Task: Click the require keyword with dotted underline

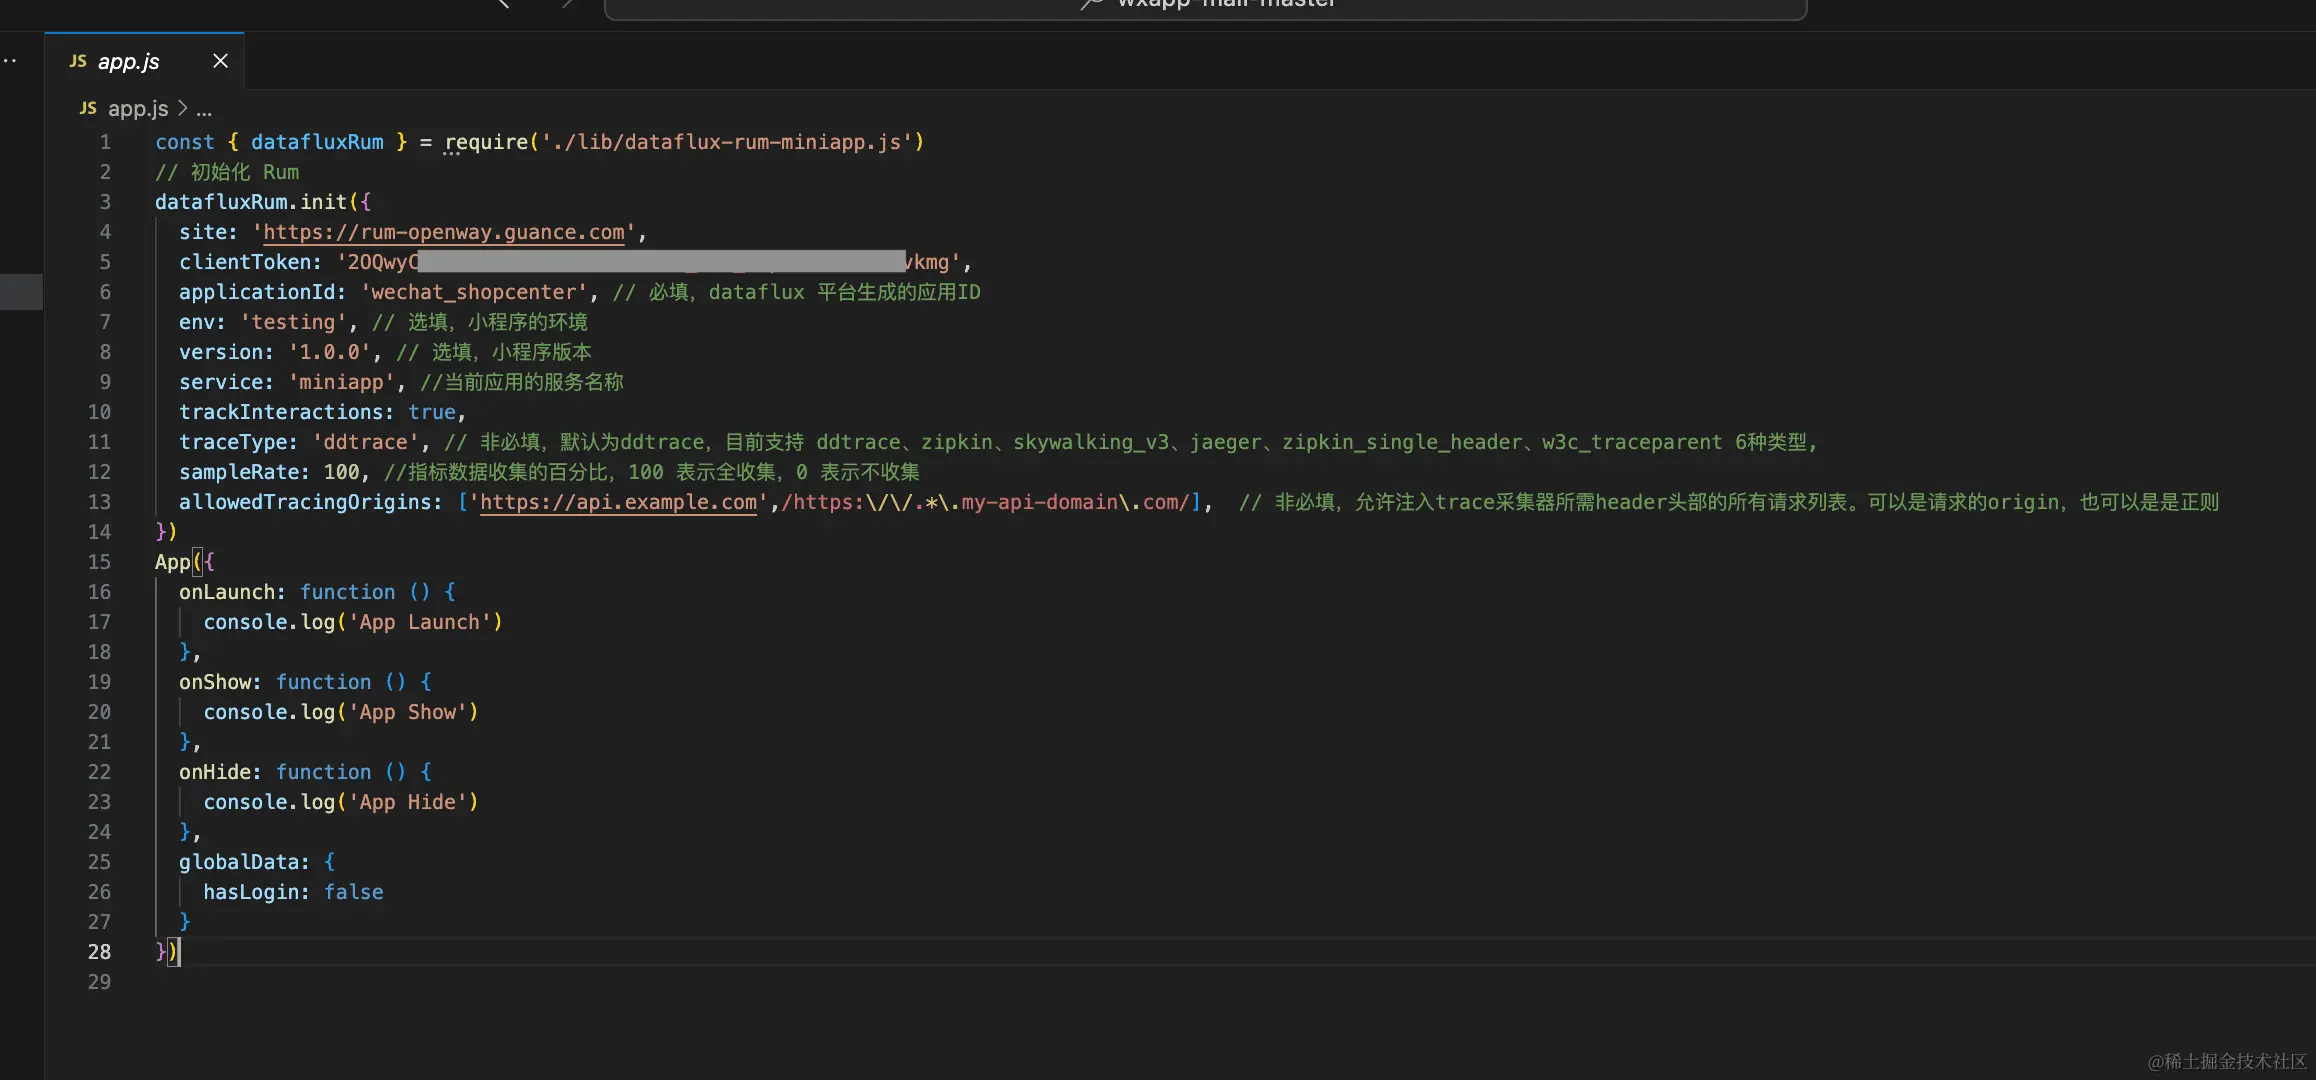Action: (486, 142)
